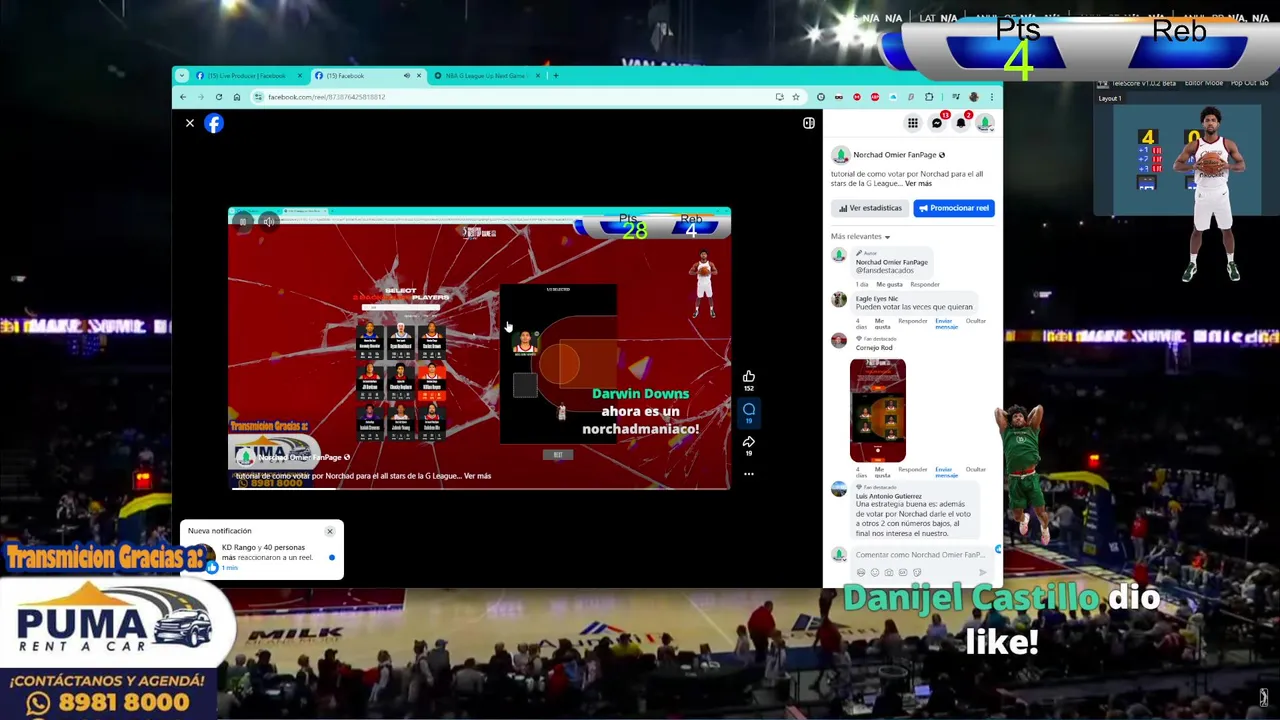Click 'Responder' under Eagle Eyes Nic comment

pyautogui.click(x=913, y=321)
